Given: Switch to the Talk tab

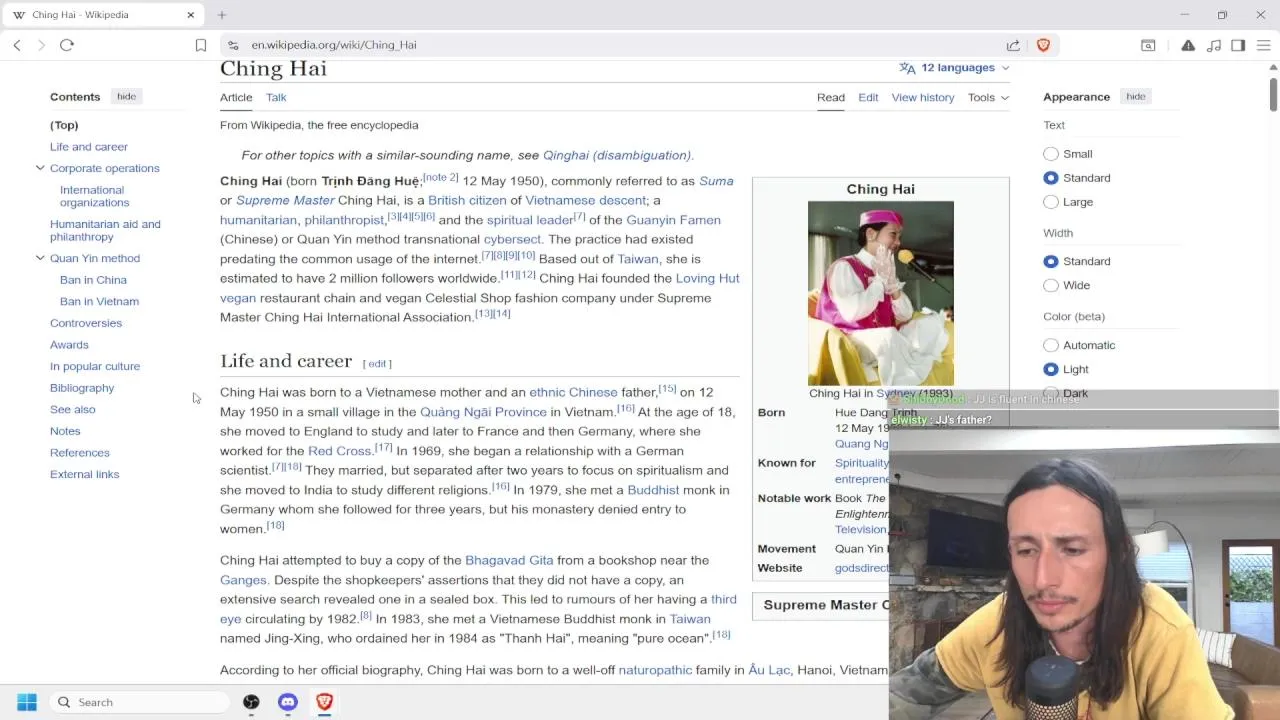Looking at the screenshot, I should click(276, 97).
